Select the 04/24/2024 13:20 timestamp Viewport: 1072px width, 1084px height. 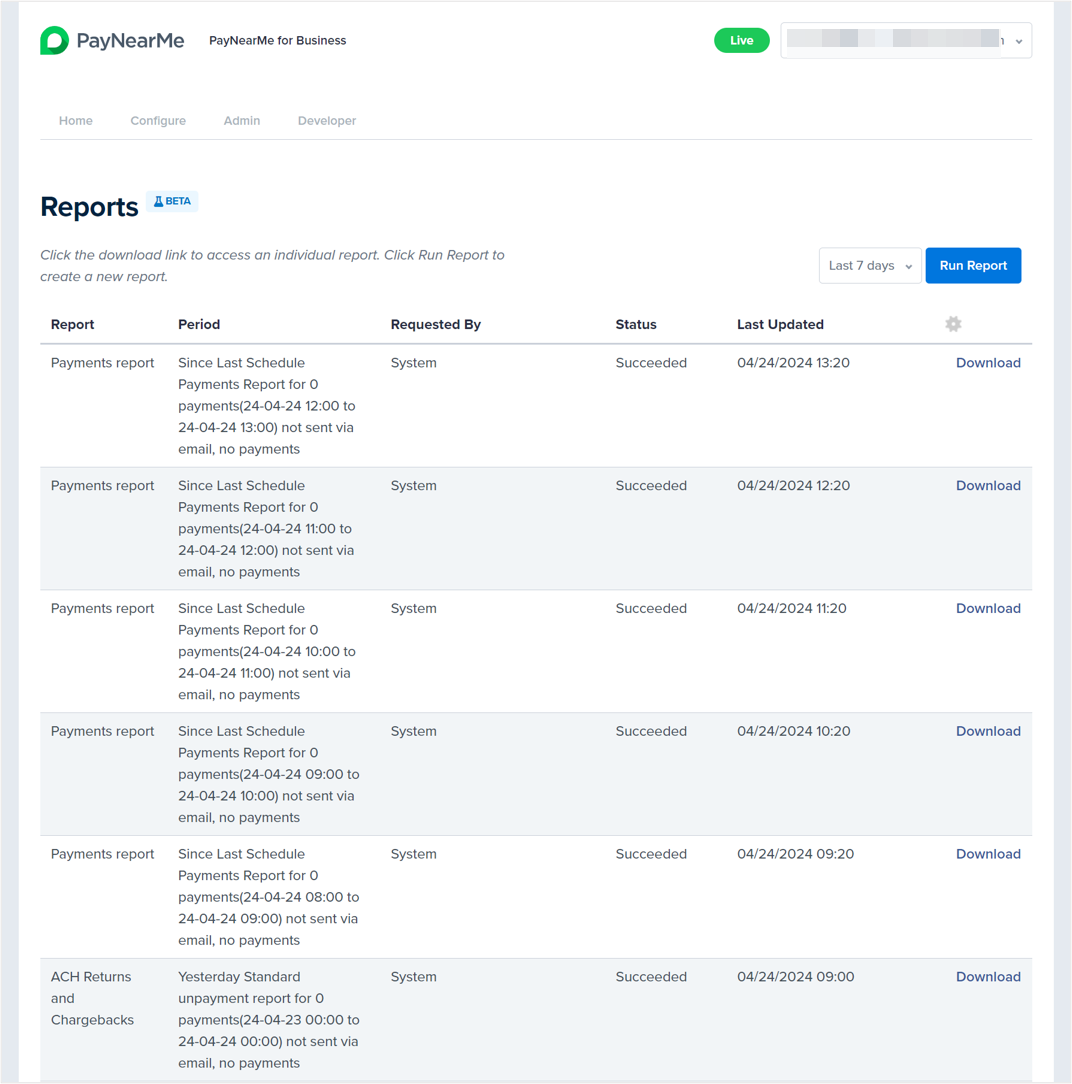tap(793, 363)
